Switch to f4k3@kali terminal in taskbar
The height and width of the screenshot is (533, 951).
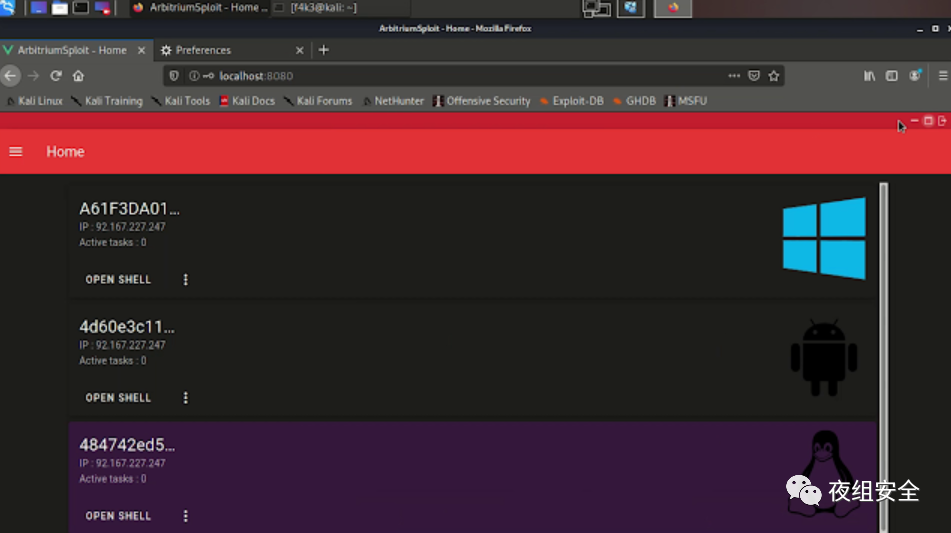[x=340, y=8]
